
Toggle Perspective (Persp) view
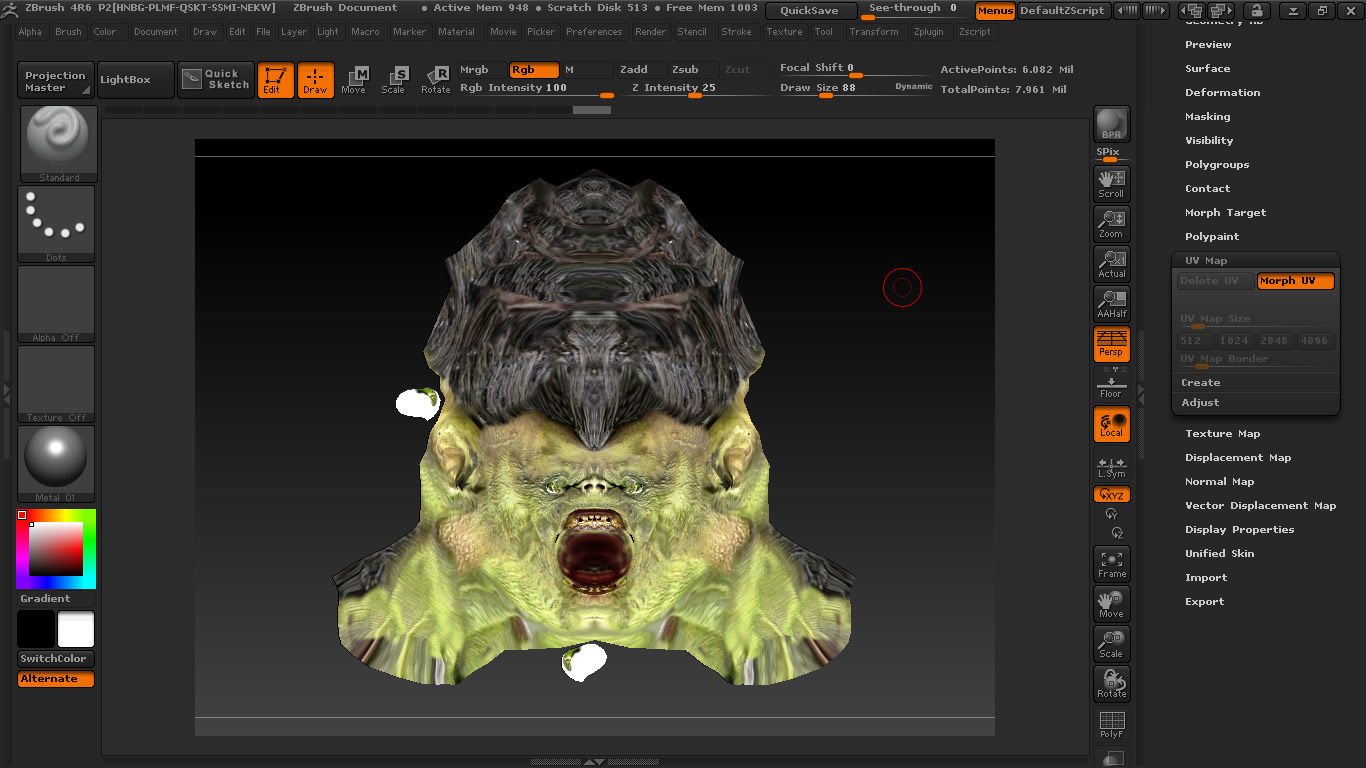pyautogui.click(x=1111, y=343)
